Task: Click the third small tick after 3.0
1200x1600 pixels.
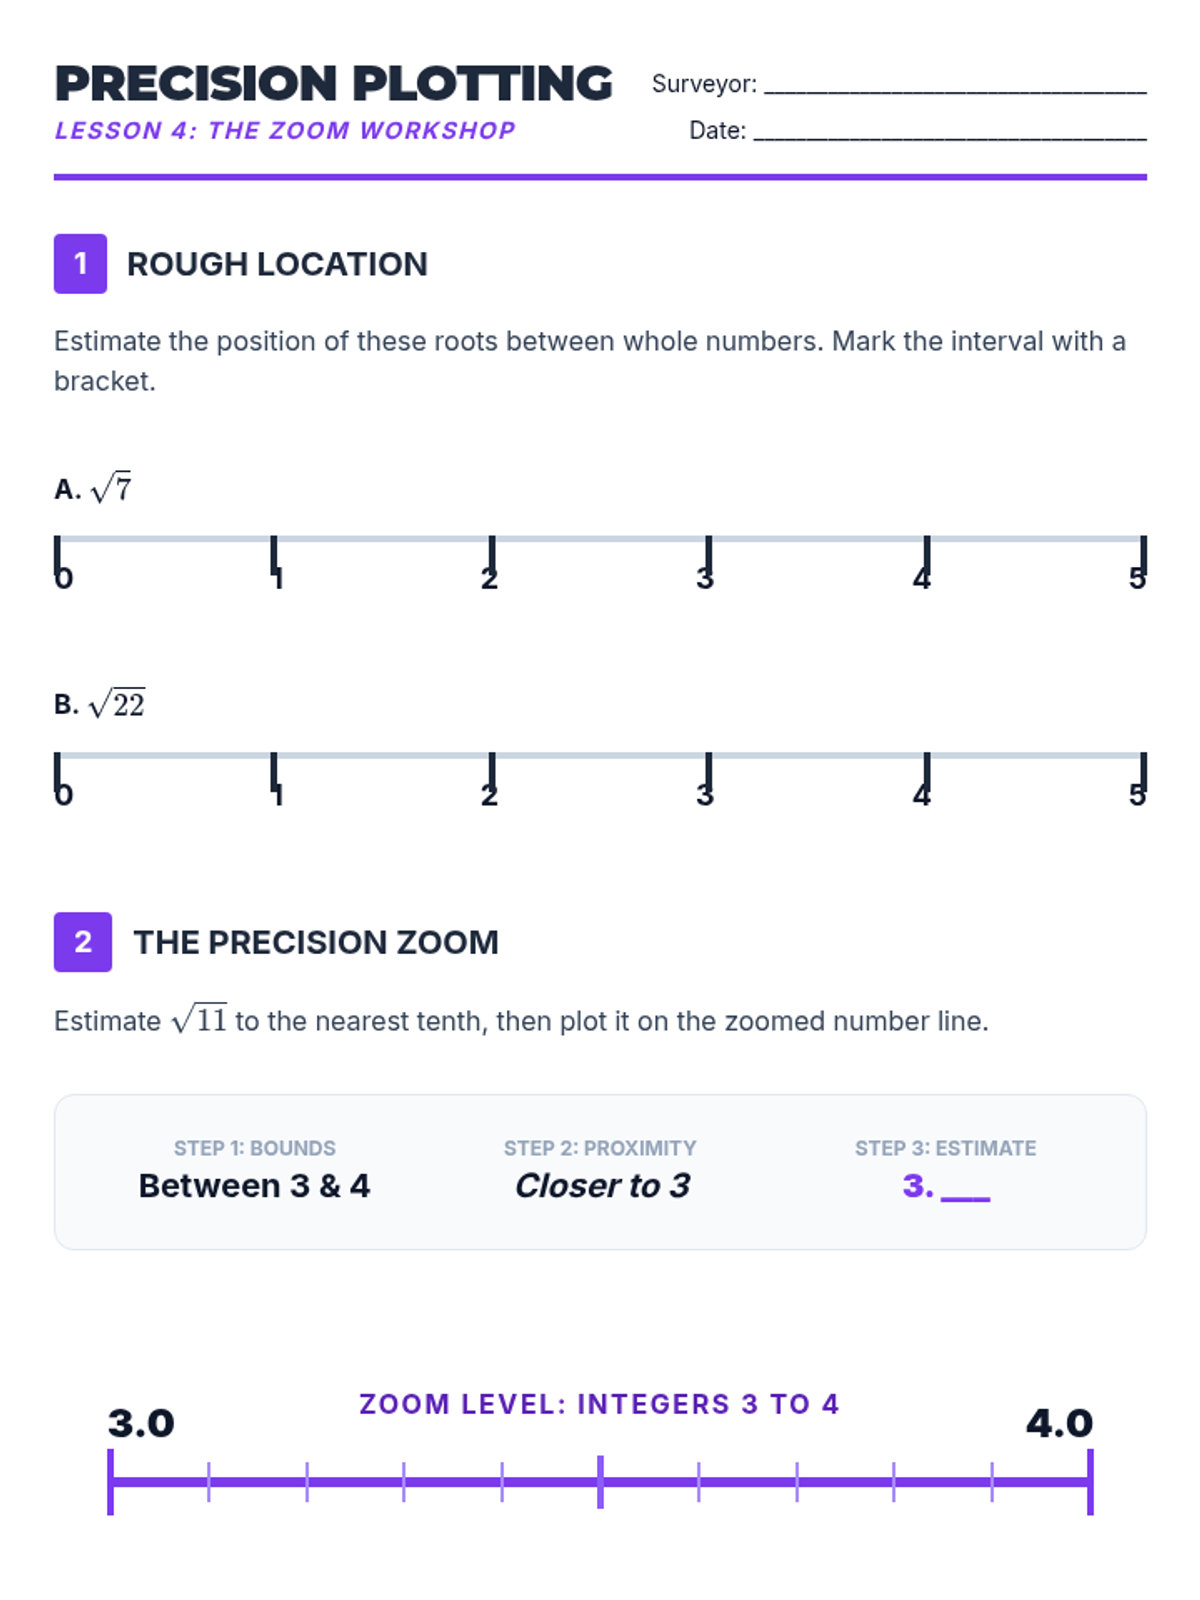Action: [404, 1481]
